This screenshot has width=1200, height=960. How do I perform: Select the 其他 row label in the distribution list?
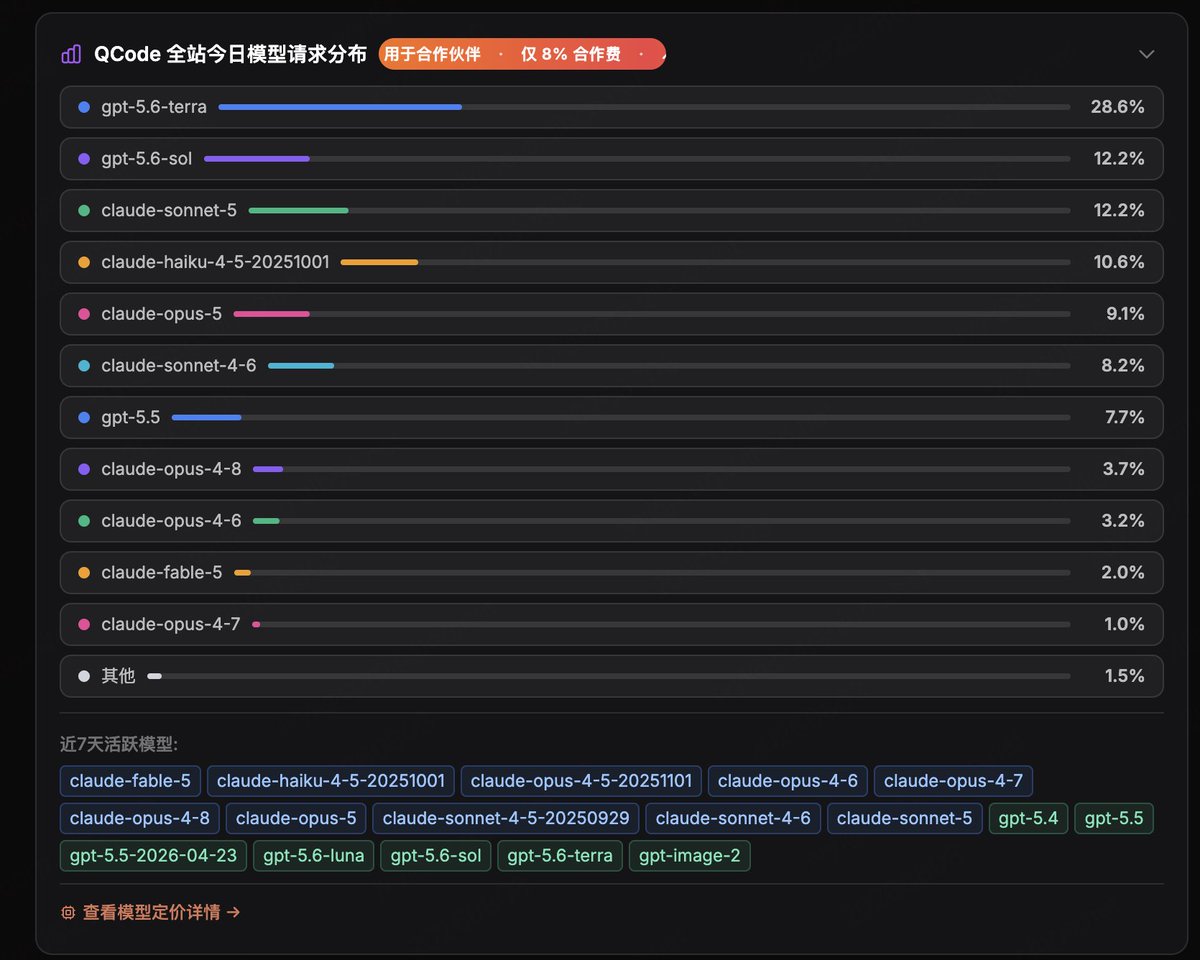click(118, 676)
